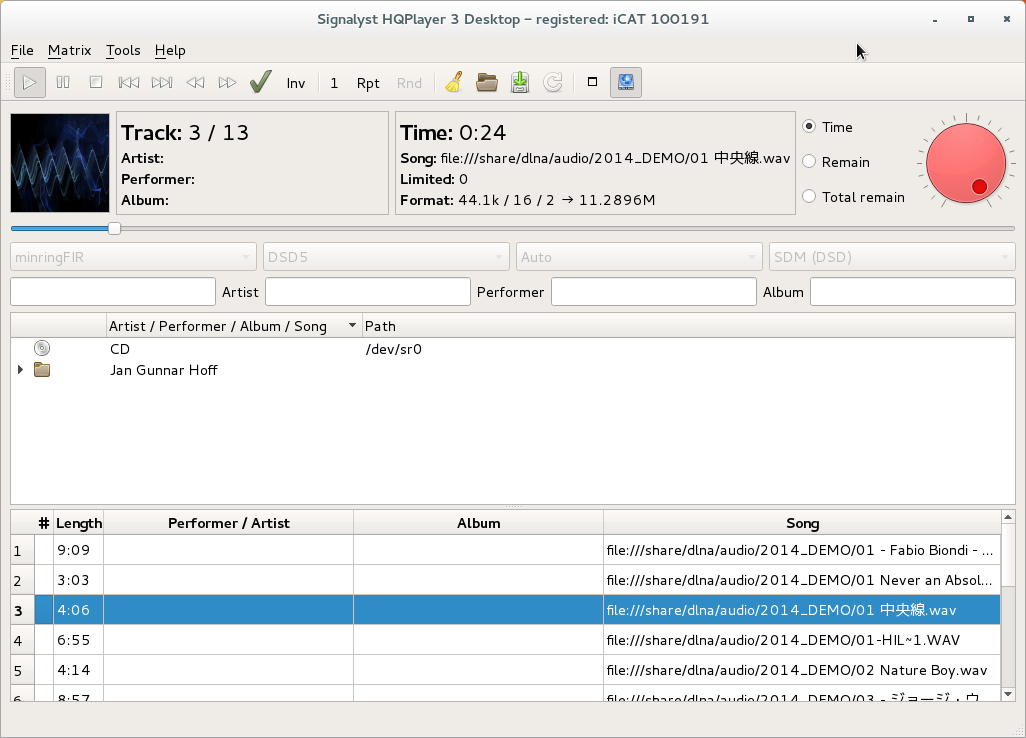Select the 02 Nature Boy.wav playlist row
The image size is (1026, 738).
pyautogui.click(x=505, y=670)
